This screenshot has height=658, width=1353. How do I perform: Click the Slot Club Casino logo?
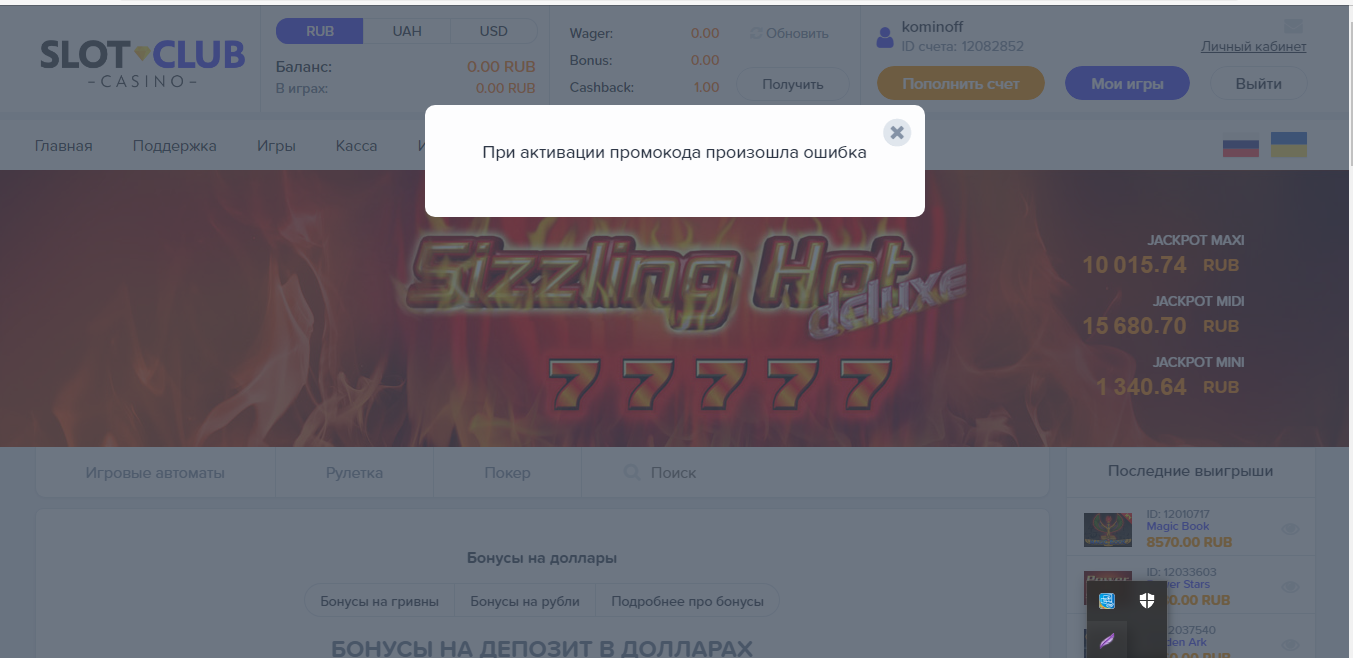click(142, 62)
